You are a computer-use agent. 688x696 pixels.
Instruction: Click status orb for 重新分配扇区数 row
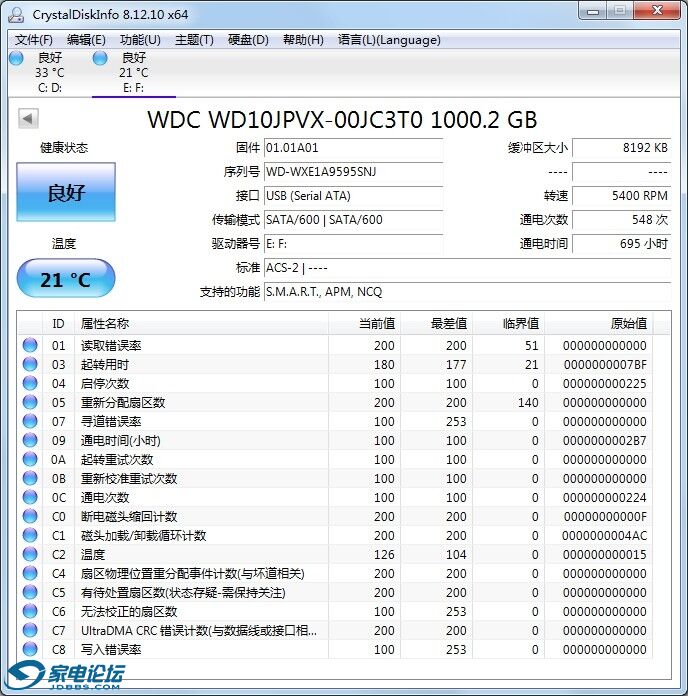(x=30, y=402)
